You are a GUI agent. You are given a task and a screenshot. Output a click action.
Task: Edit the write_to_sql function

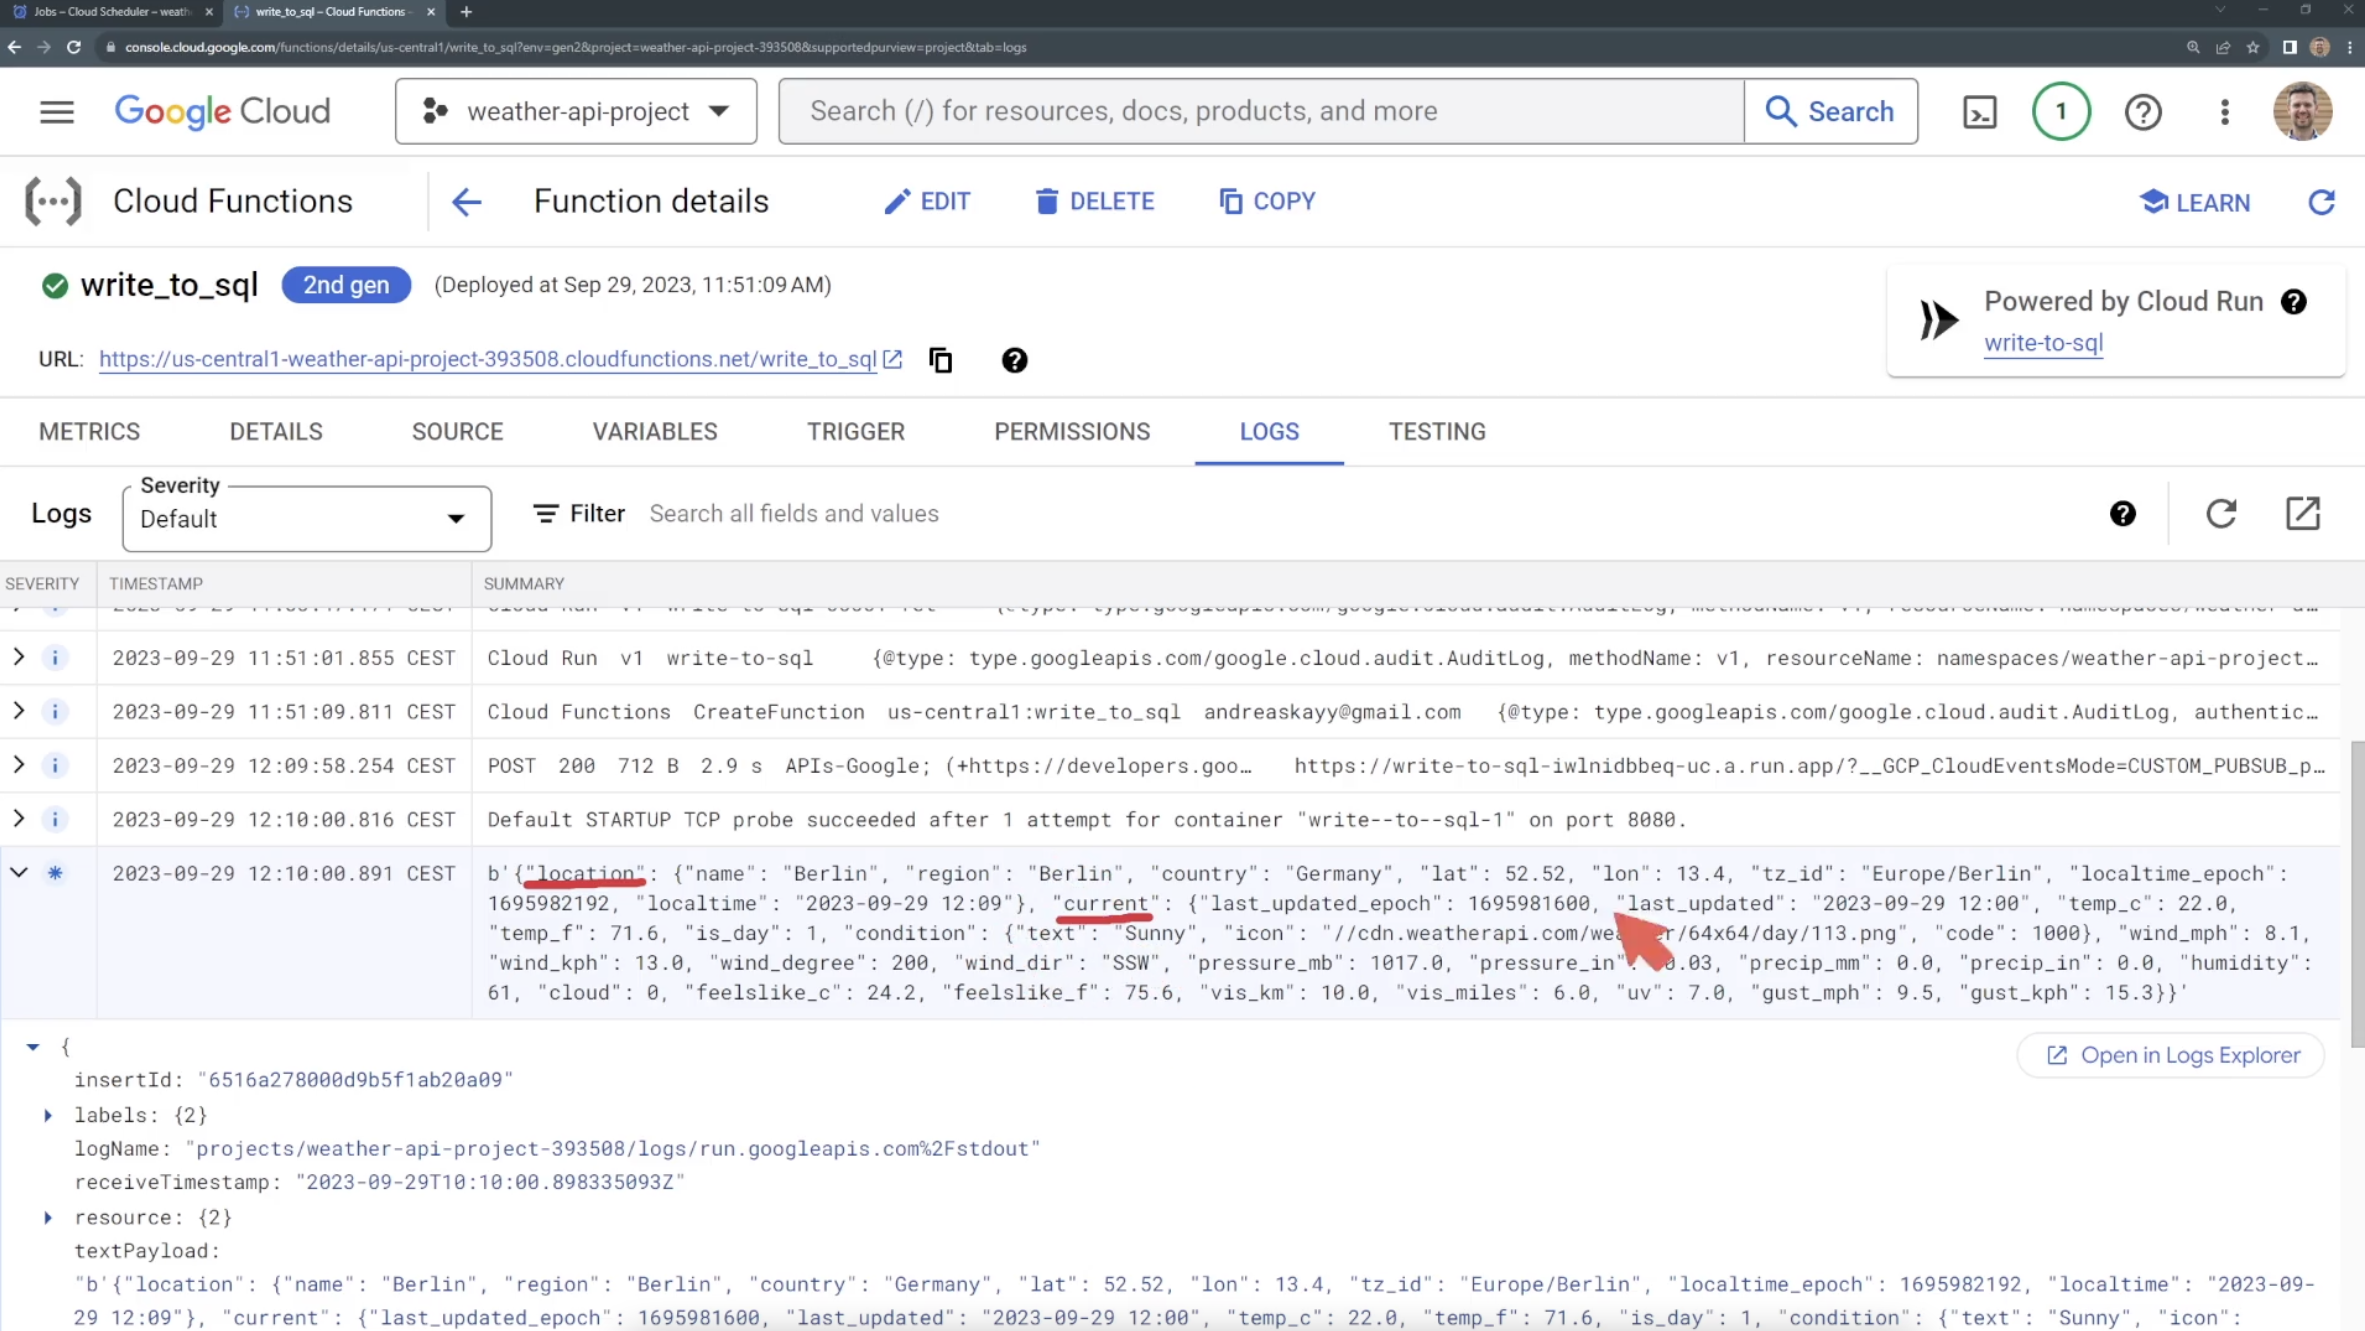[x=926, y=202]
